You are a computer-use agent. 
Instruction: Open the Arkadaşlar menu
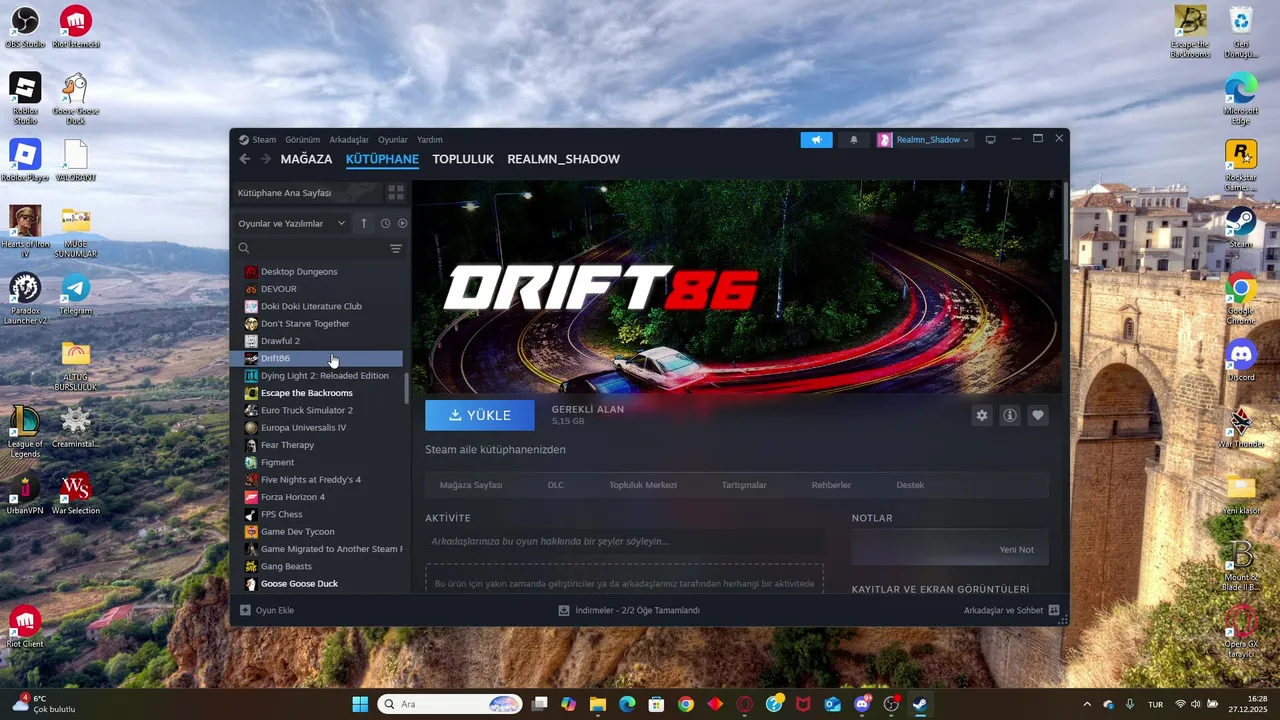349,140
